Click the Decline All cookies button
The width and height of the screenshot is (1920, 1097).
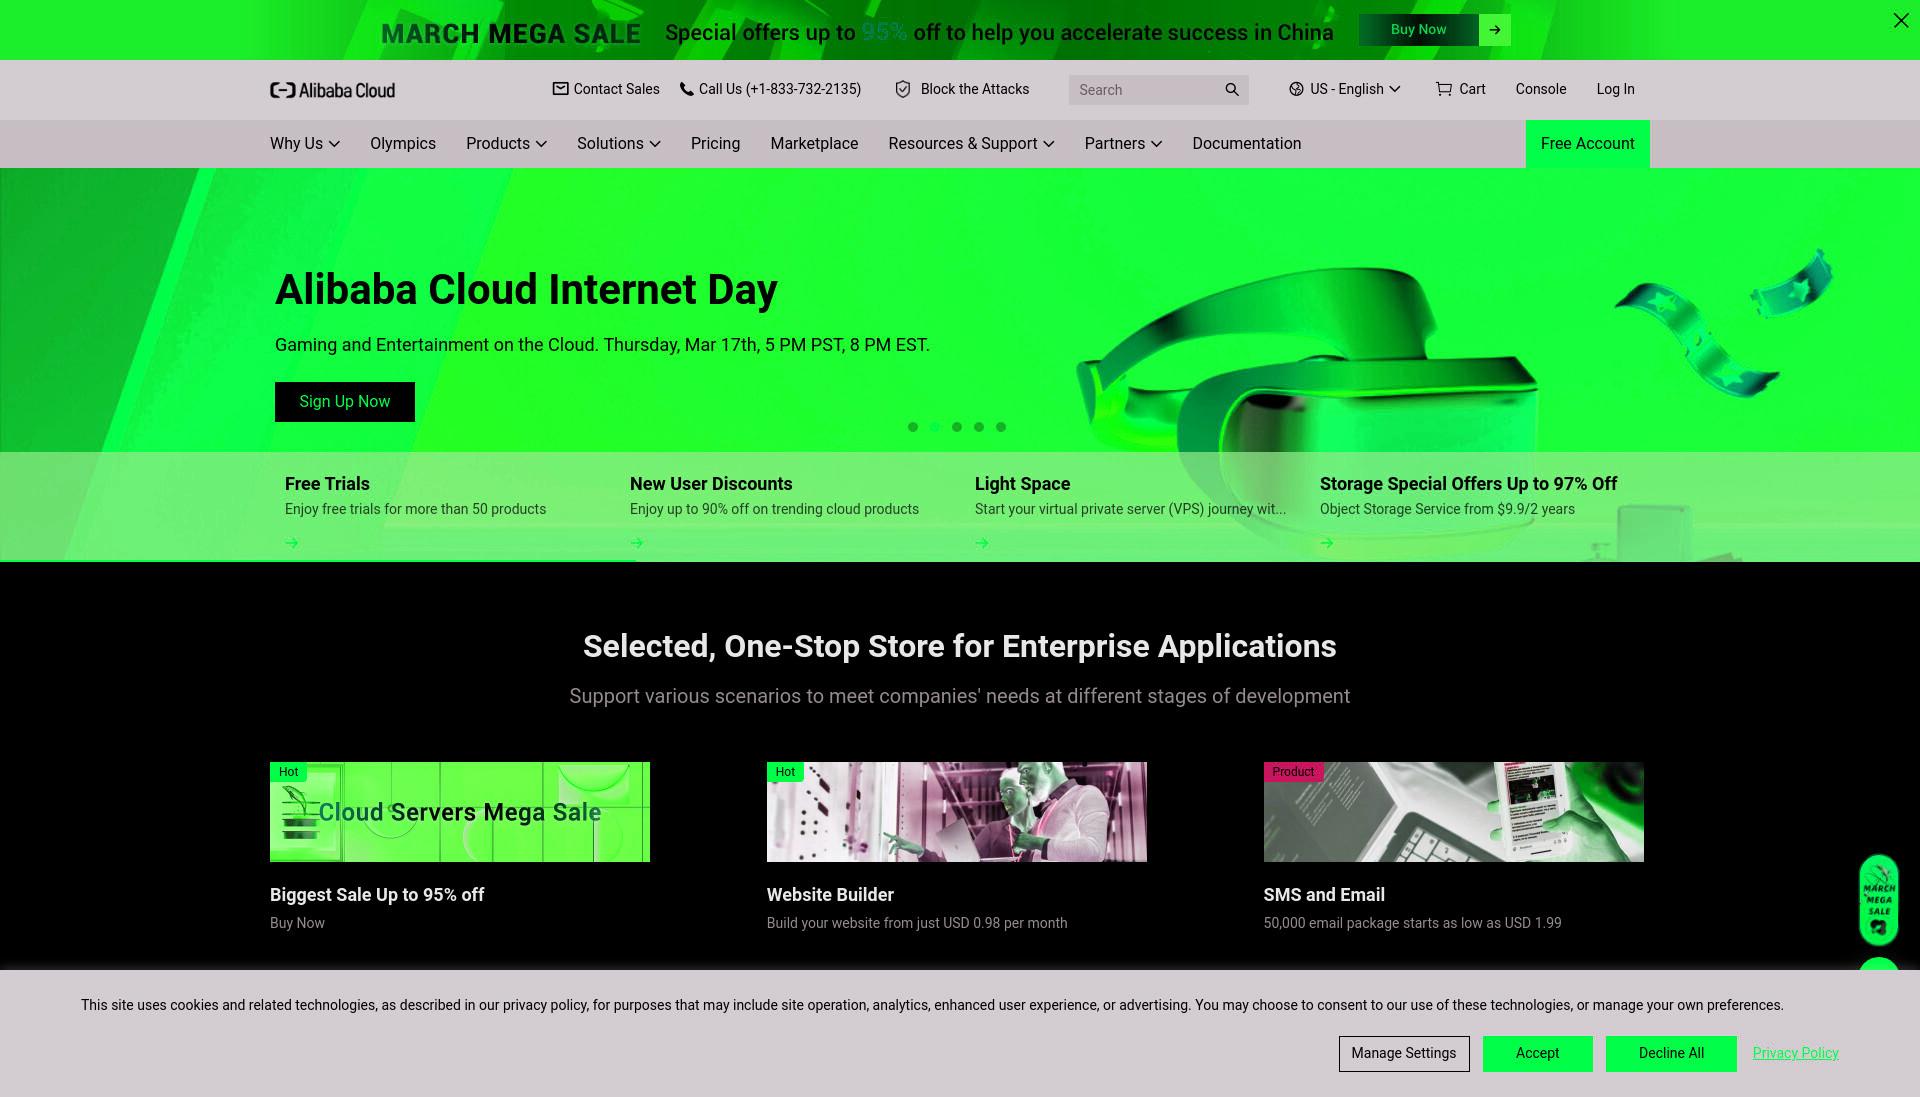(x=1671, y=1053)
